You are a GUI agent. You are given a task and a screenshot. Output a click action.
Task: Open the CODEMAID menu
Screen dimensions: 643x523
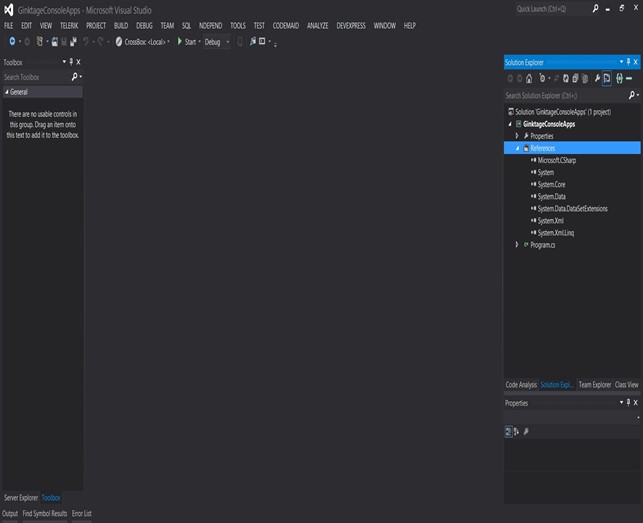click(x=286, y=25)
